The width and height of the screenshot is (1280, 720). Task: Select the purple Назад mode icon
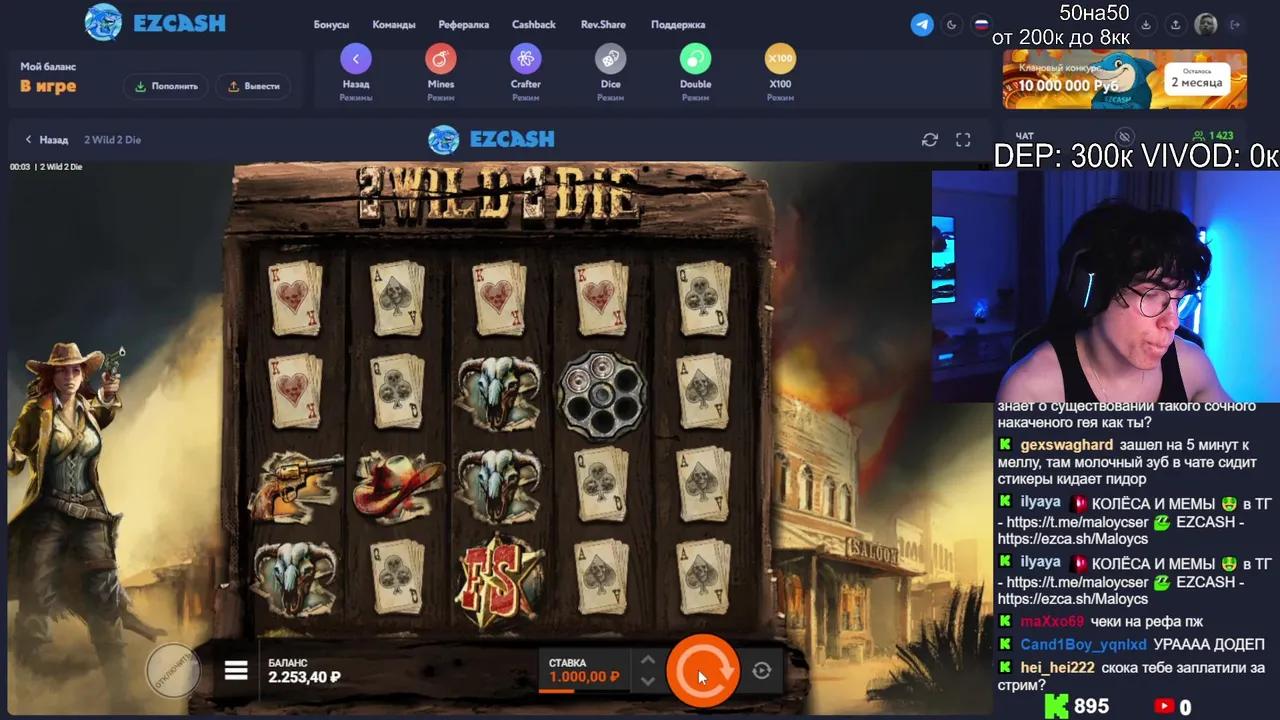(356, 59)
